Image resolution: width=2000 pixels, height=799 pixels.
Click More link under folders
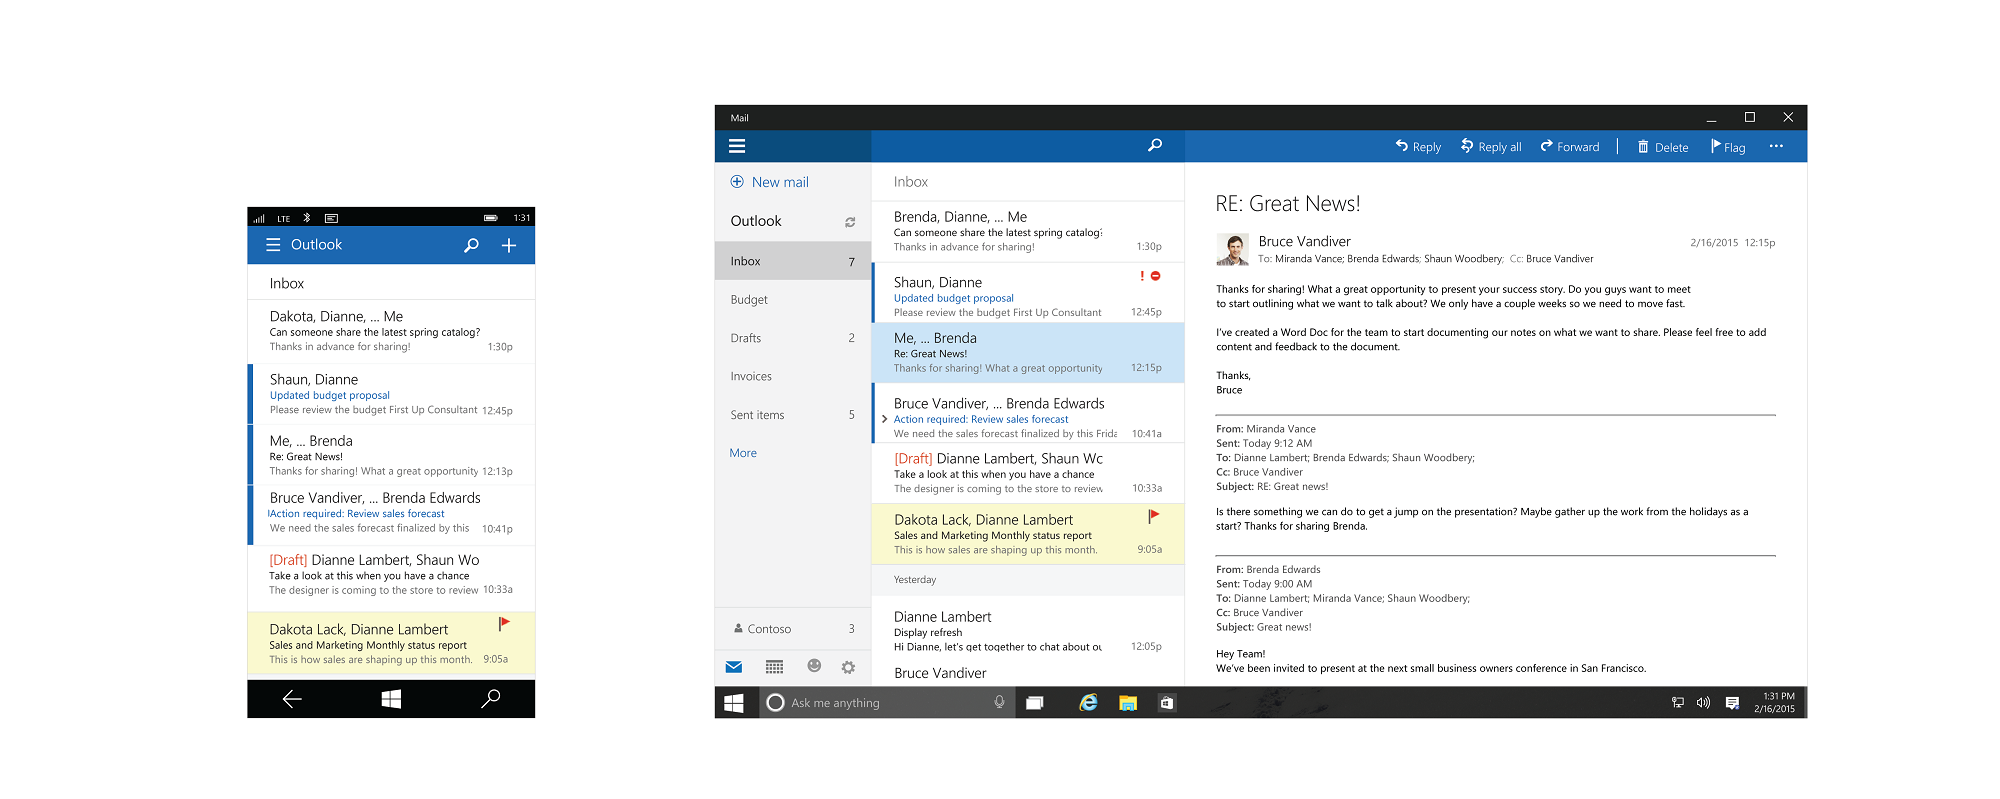click(743, 453)
